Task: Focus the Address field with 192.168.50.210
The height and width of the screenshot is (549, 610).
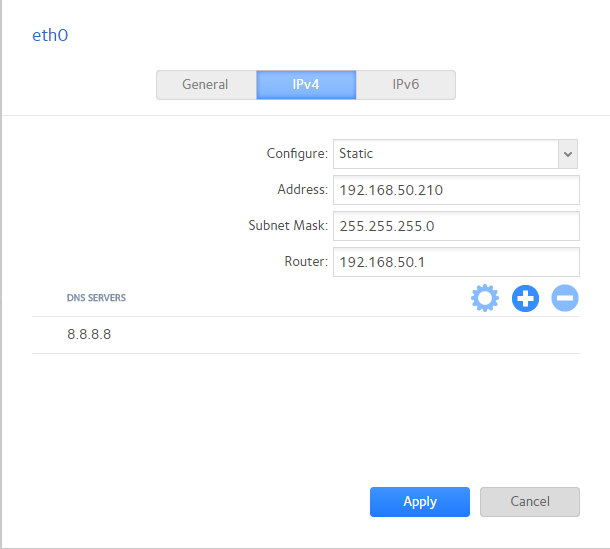Action: 456,190
